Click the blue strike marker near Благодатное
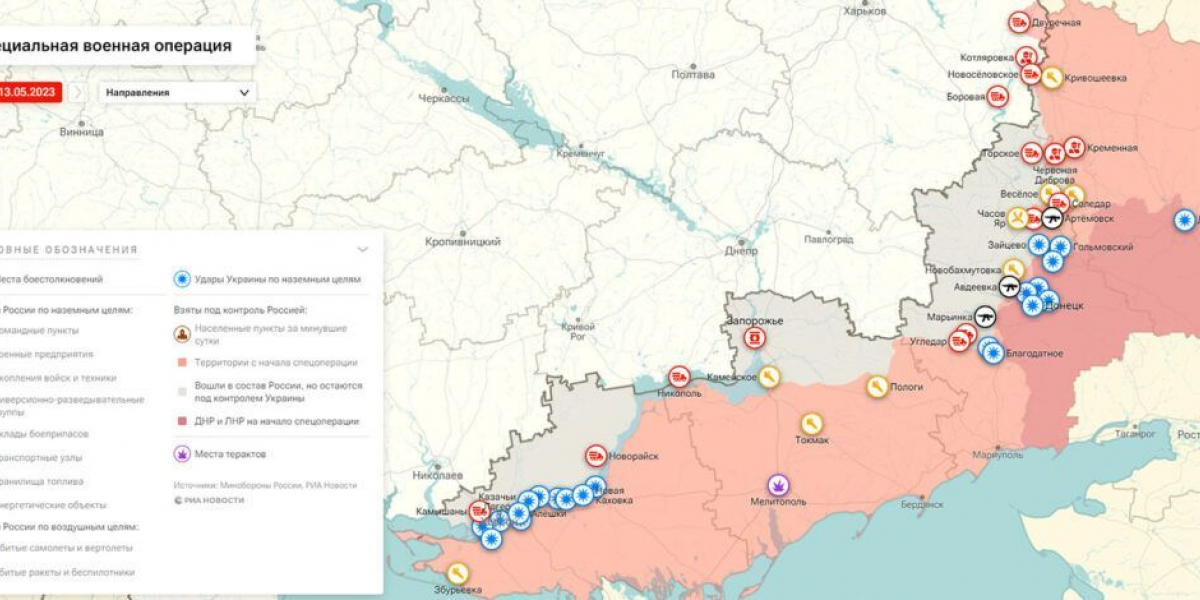 point(992,352)
